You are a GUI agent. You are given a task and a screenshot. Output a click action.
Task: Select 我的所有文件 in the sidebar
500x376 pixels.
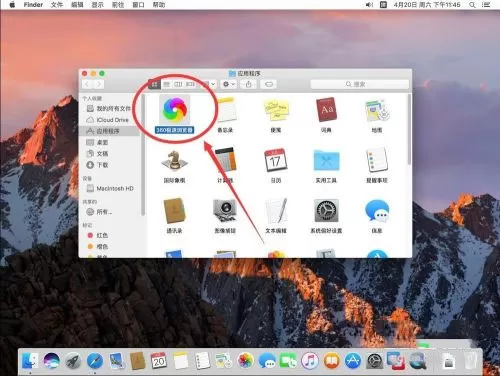point(109,108)
